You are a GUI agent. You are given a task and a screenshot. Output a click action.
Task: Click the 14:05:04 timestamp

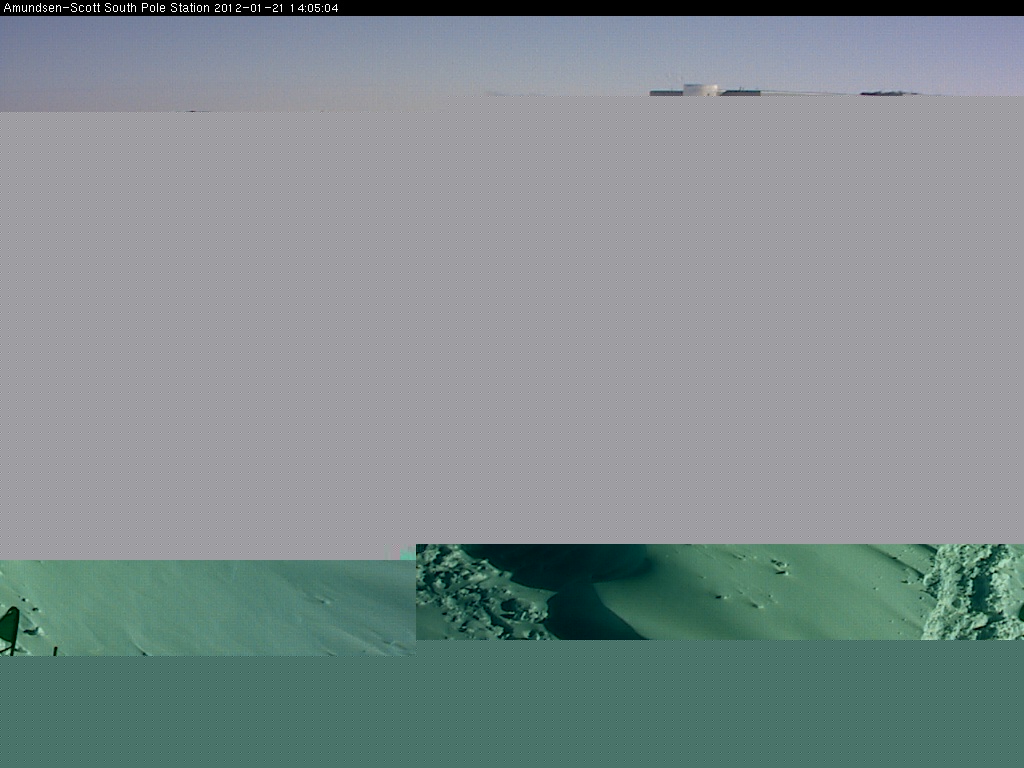(313, 8)
